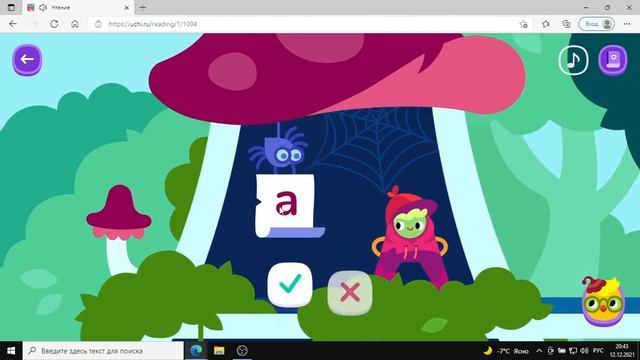Open the round recorder app in taskbar

point(242,351)
